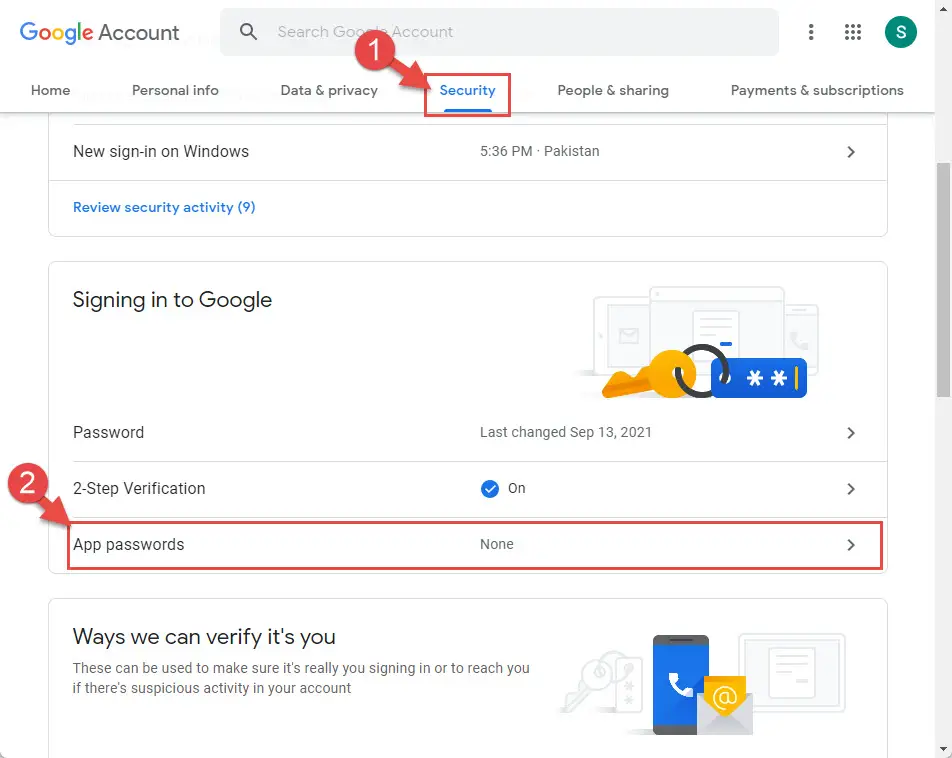The image size is (952, 758).
Task: Open the three-dot options menu
Action: [x=811, y=32]
